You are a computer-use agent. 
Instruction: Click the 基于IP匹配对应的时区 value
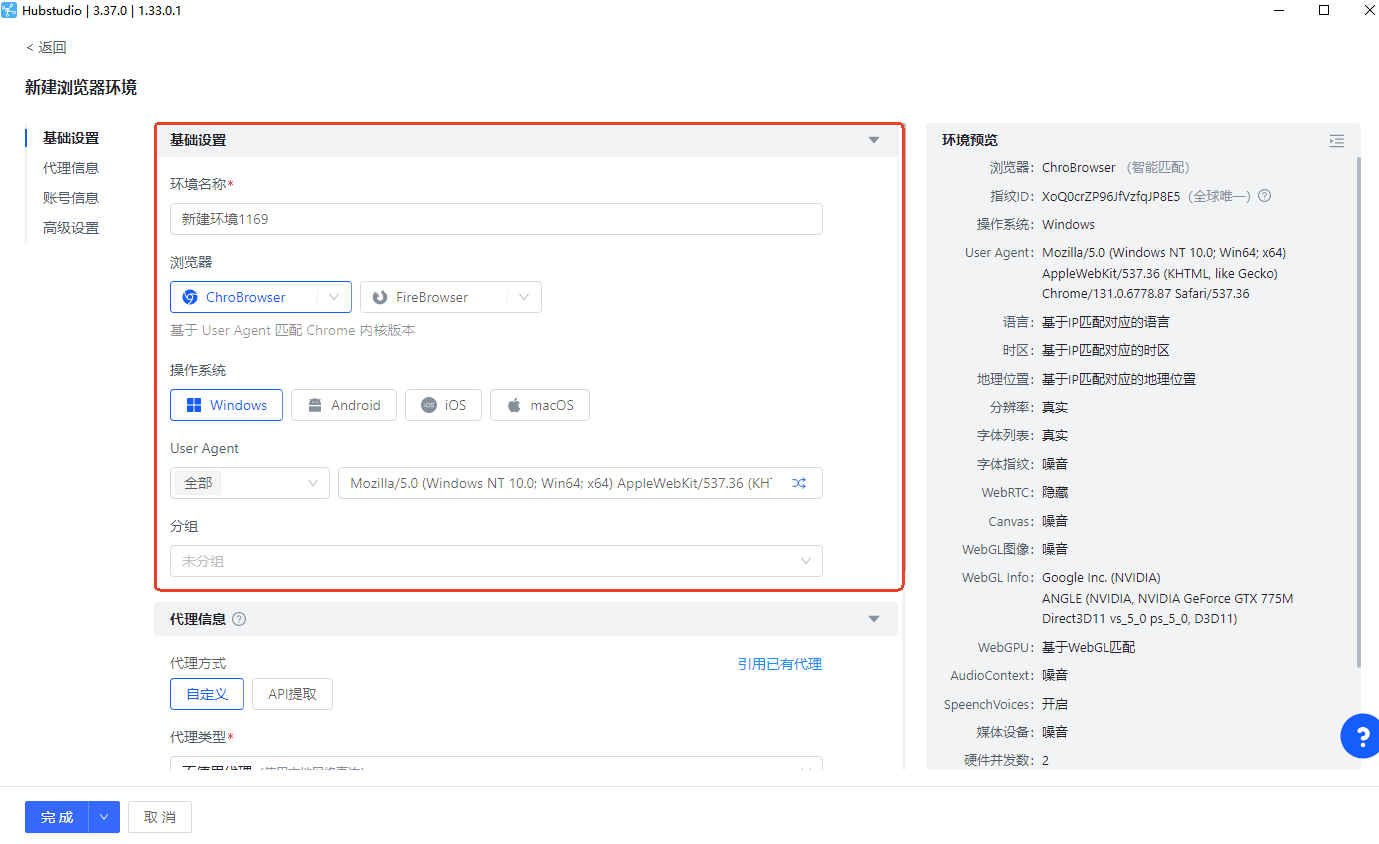1106,350
